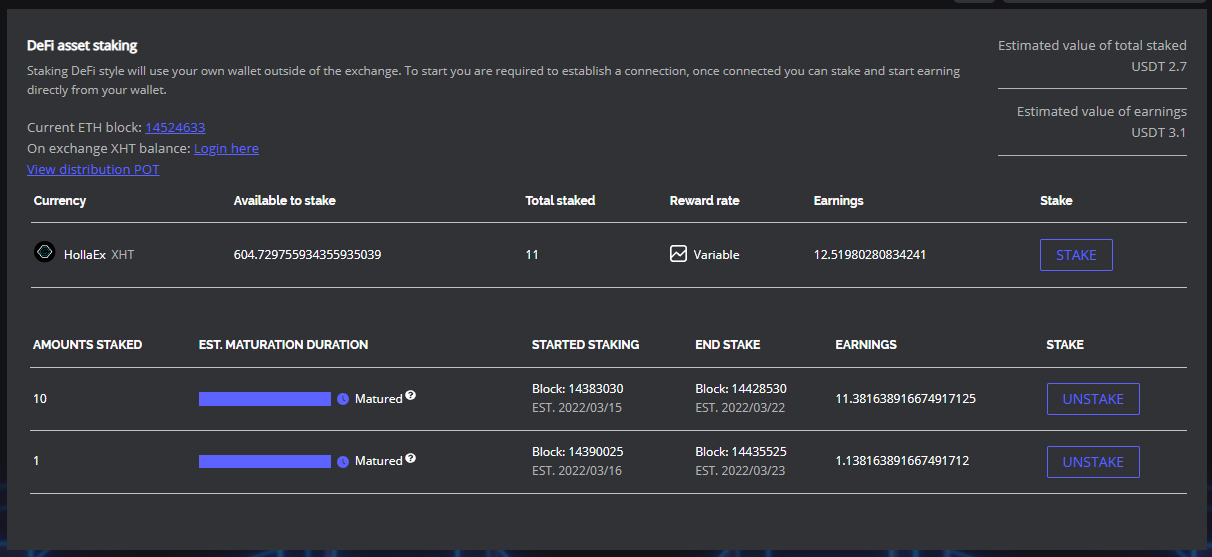The image size is (1212, 557).
Task: Click the HollaEx XHT coin icon
Action: pos(44,253)
